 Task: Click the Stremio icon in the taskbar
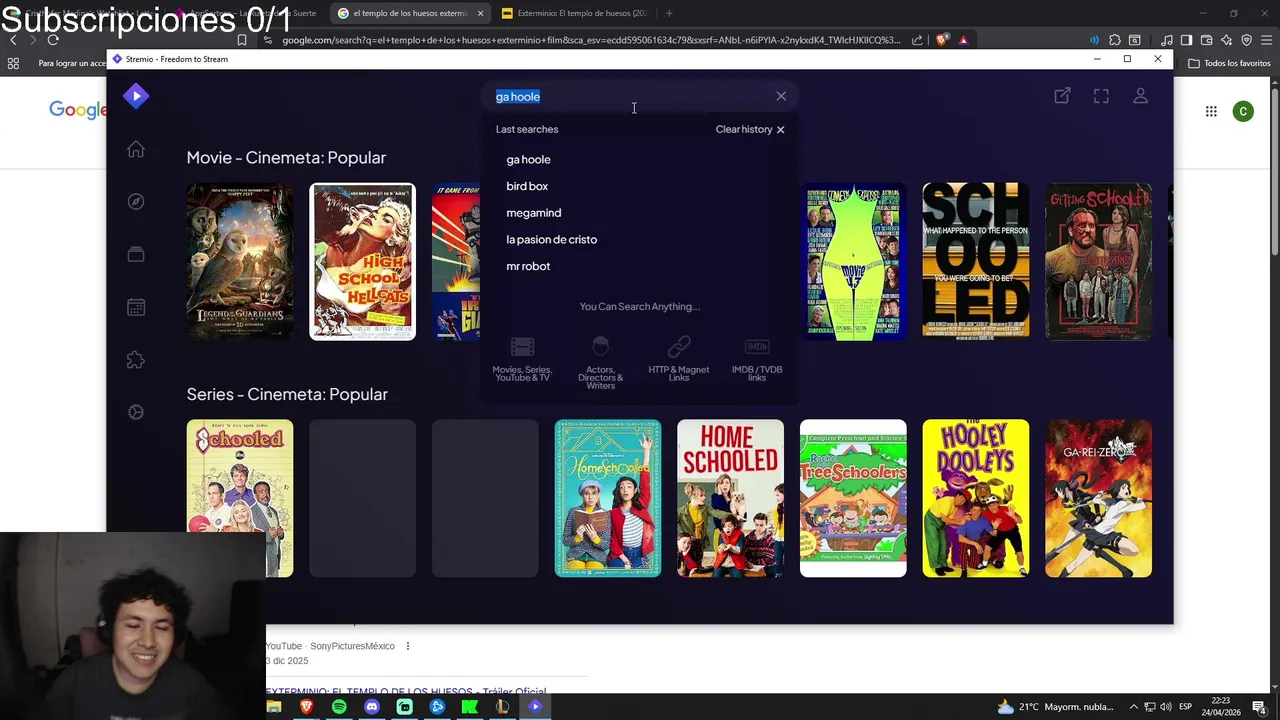click(535, 707)
